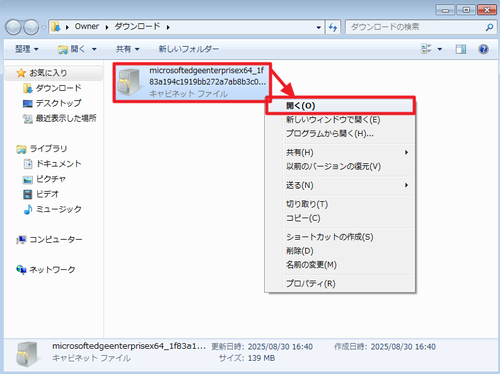500x374 pixels.
Task: Select ライブラリ in the navigation pane
Action: coord(48,149)
